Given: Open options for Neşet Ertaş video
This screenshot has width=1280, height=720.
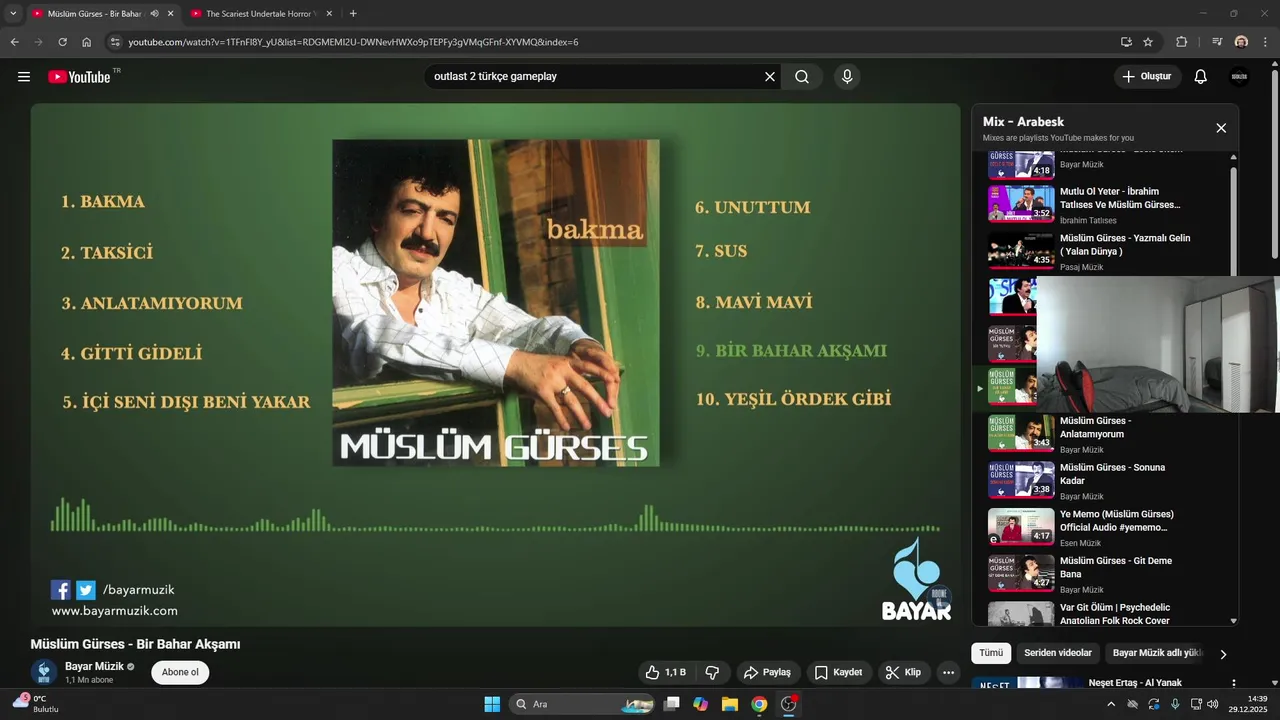Looking at the screenshot, I should [x=1233, y=684].
